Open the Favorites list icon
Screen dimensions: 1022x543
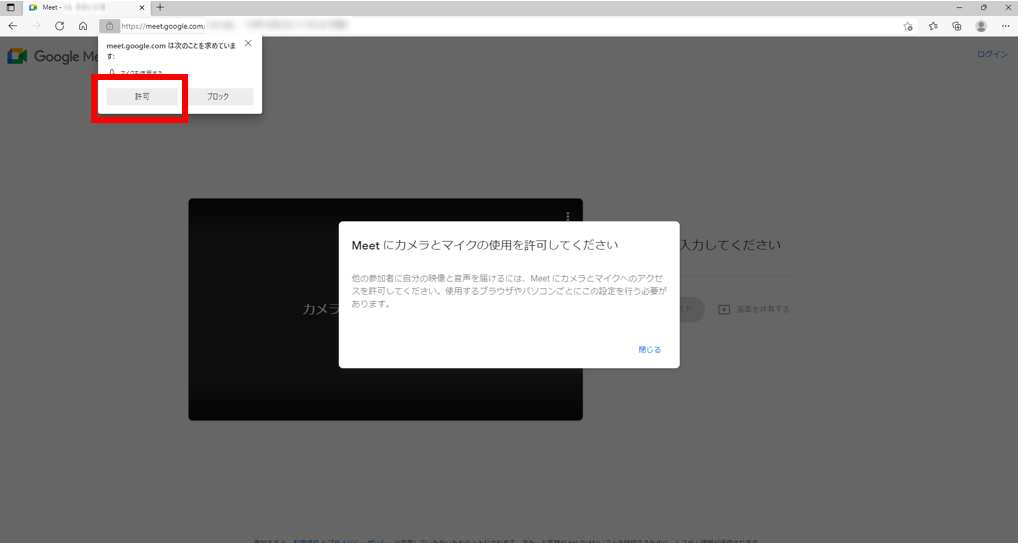(933, 26)
